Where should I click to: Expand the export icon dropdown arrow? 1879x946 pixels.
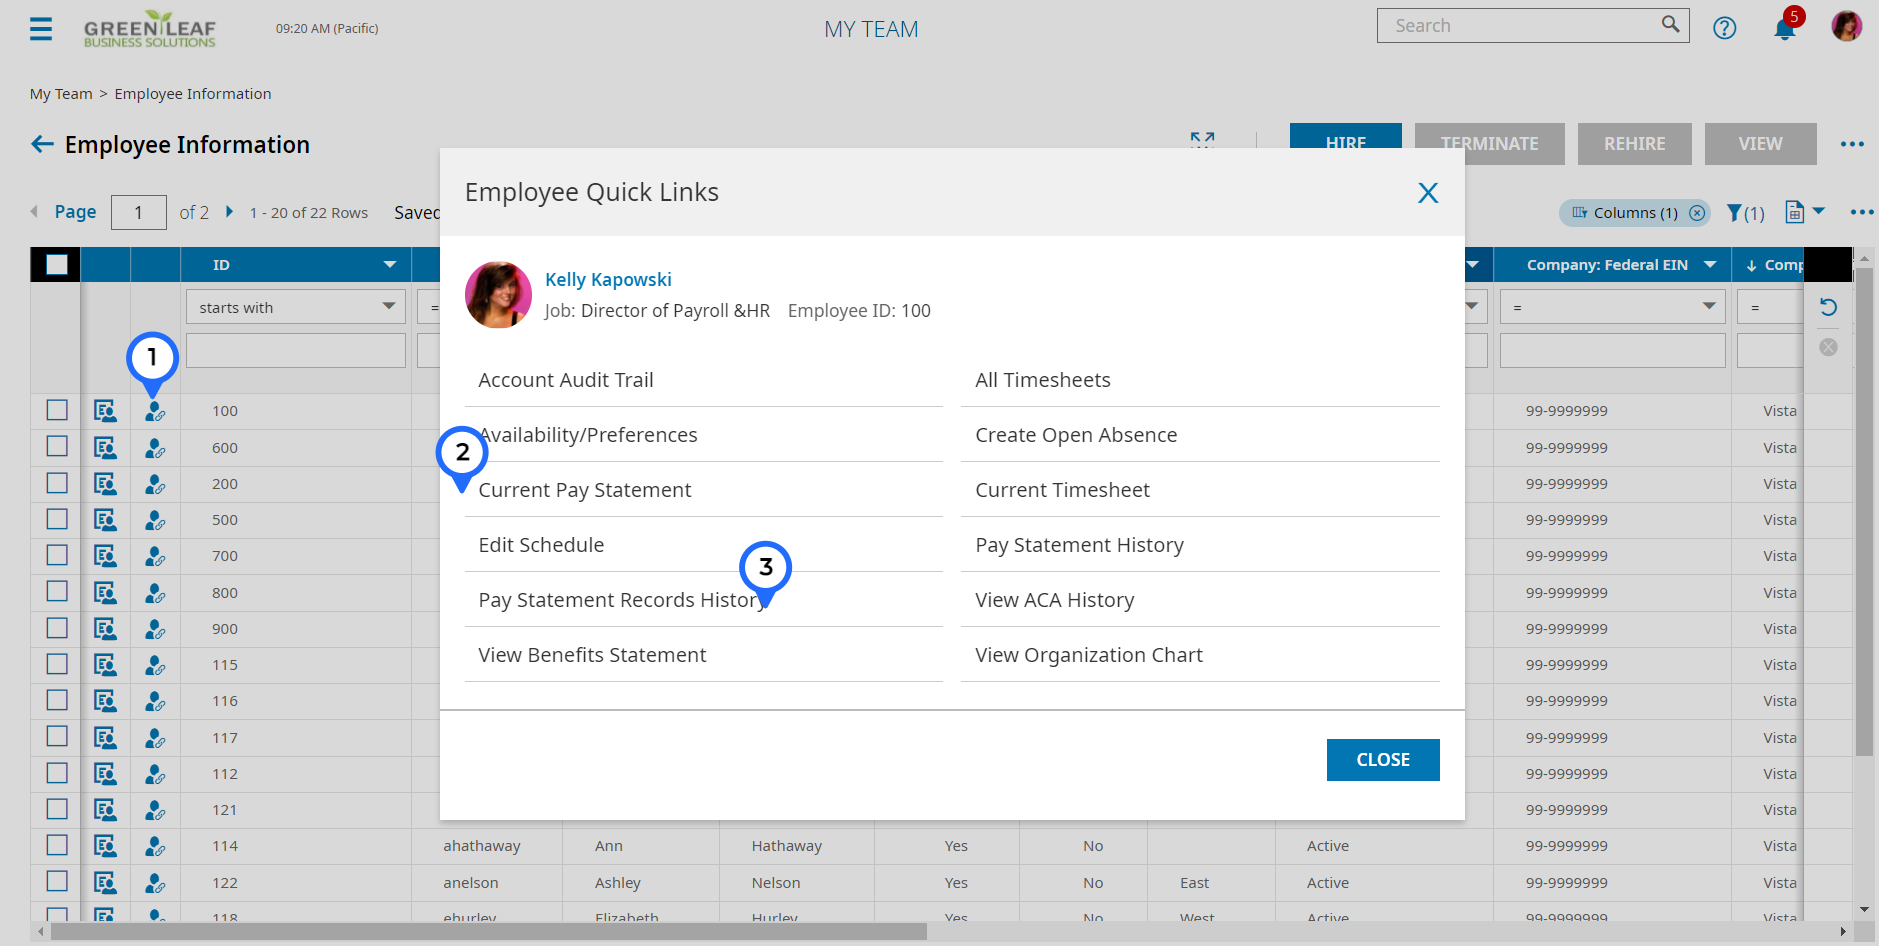(x=1819, y=211)
